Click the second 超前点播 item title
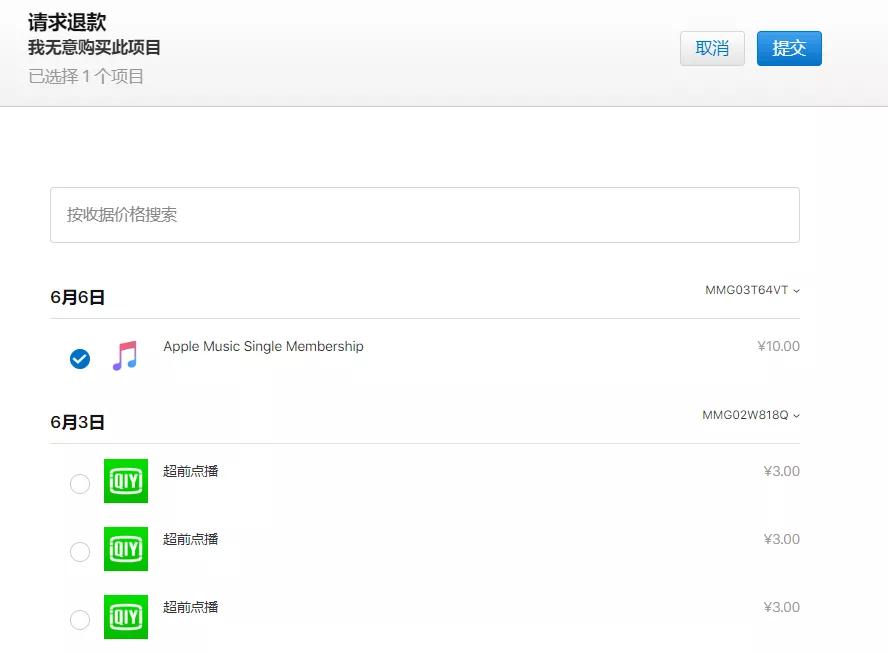 [191, 539]
